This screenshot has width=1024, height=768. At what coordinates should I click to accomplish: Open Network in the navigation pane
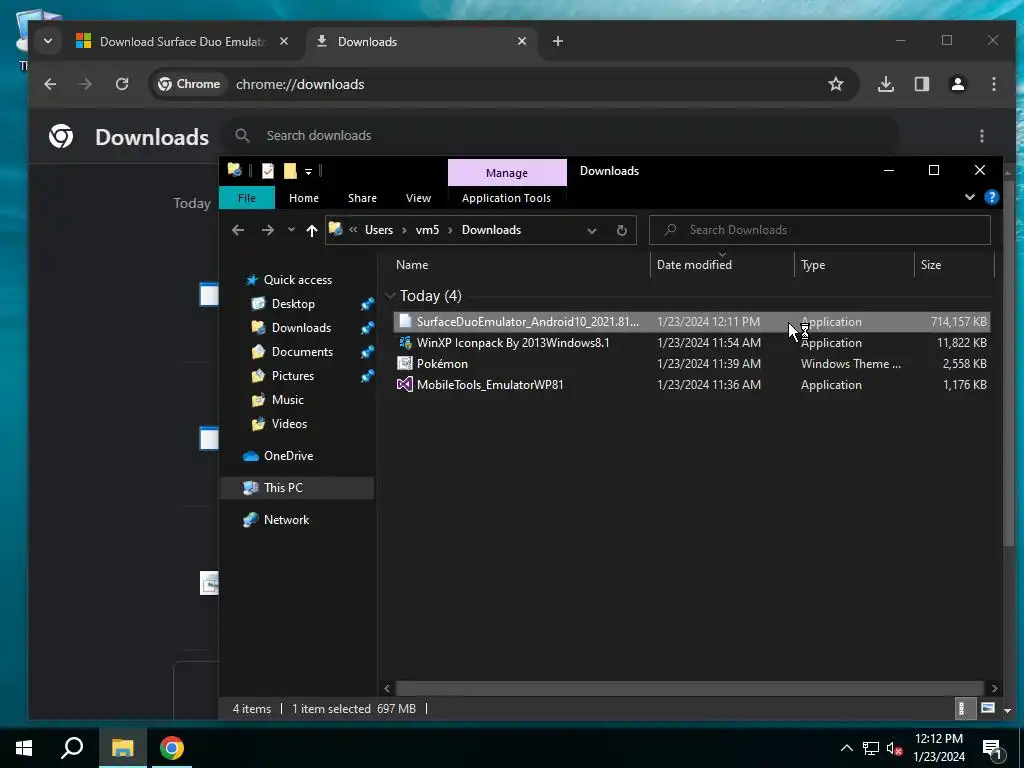click(286, 520)
